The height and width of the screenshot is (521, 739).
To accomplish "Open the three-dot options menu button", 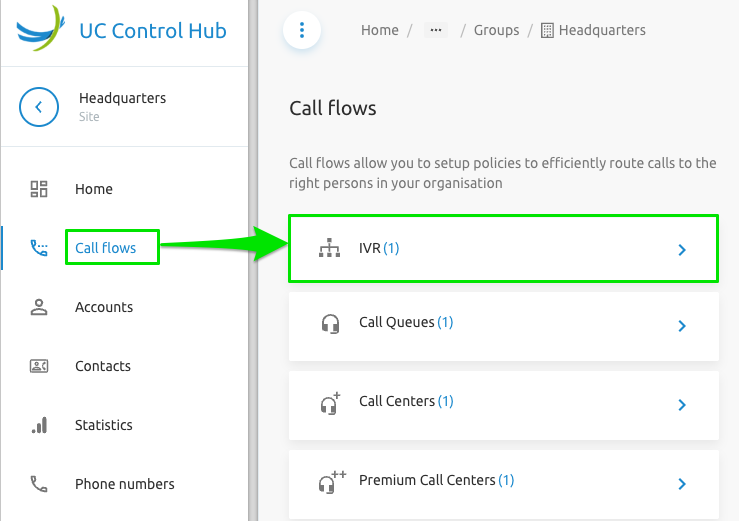I will pyautogui.click(x=302, y=30).
